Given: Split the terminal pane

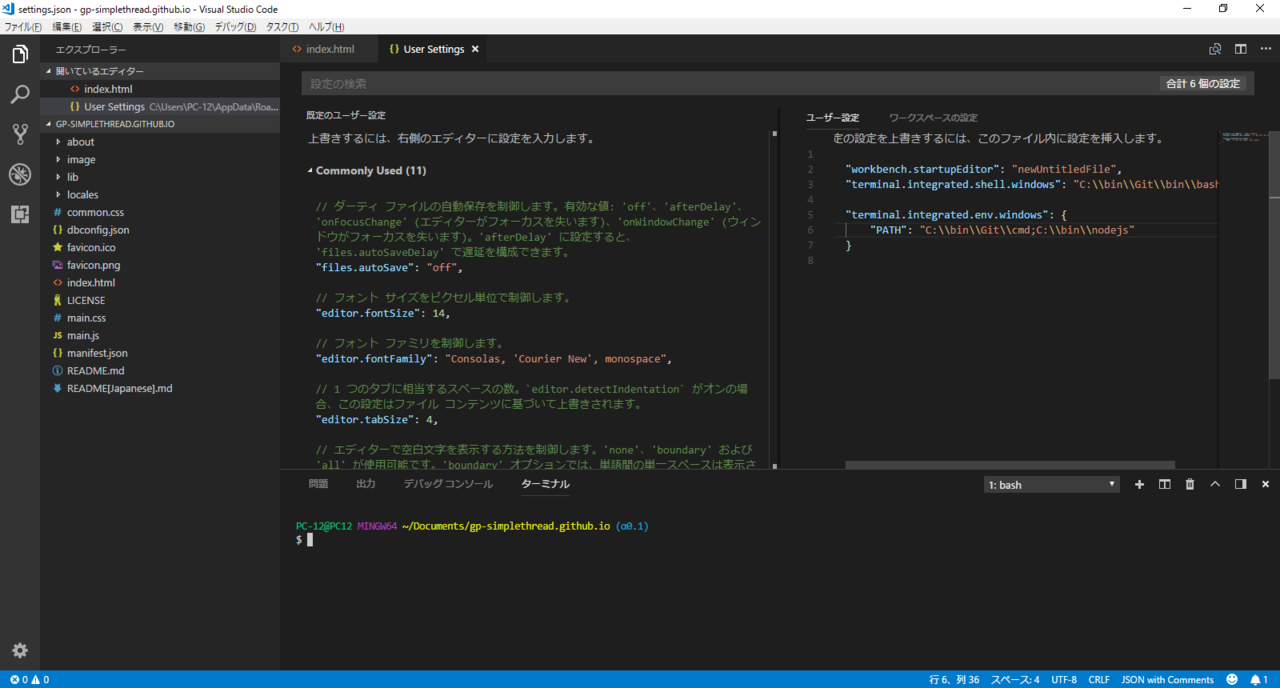Looking at the screenshot, I should tap(1165, 484).
